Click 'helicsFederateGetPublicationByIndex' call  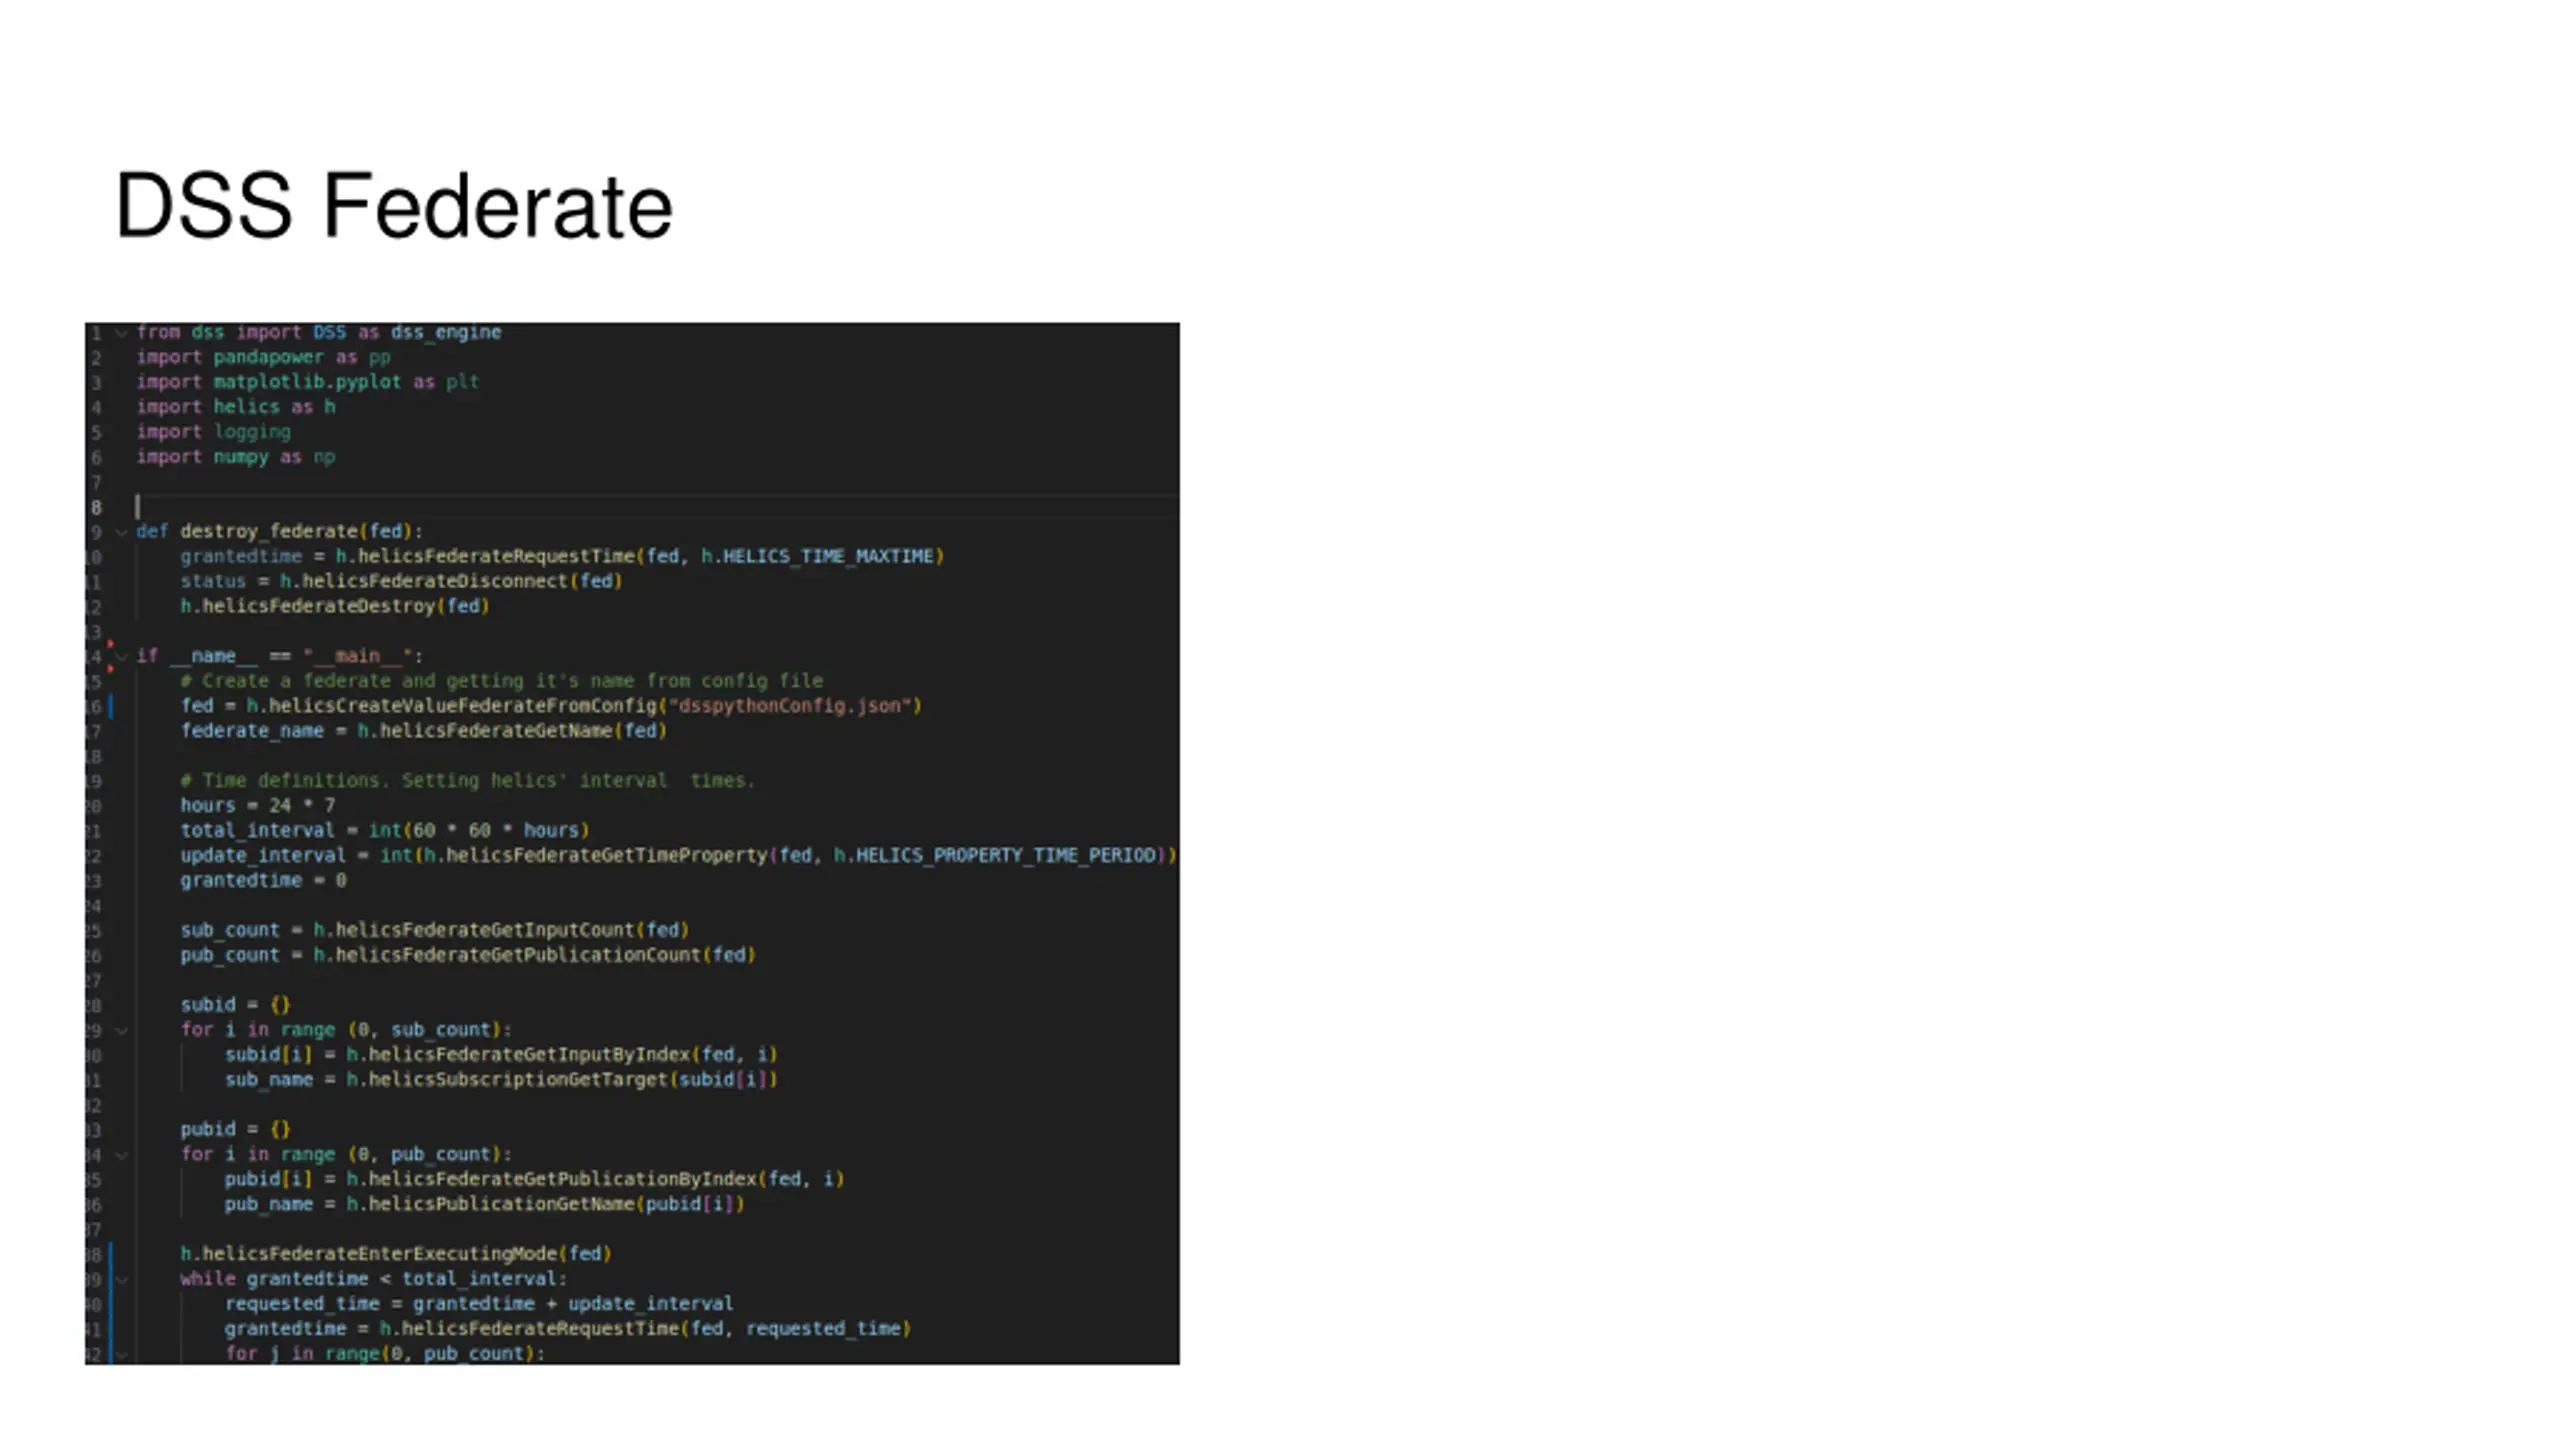pyautogui.click(x=562, y=1179)
